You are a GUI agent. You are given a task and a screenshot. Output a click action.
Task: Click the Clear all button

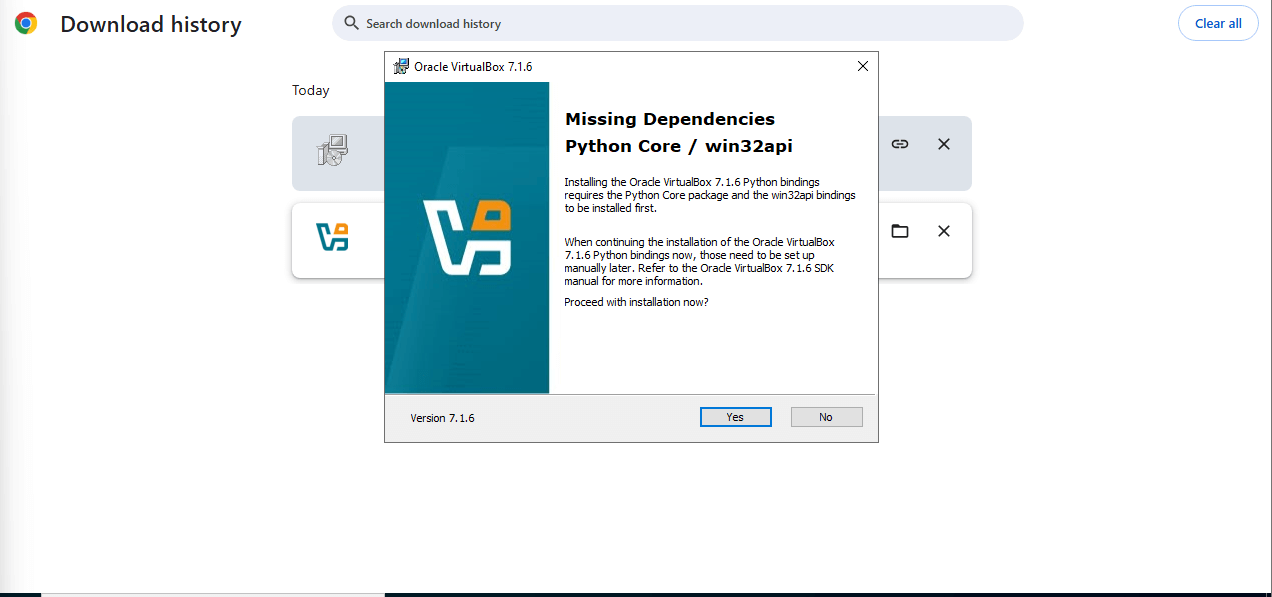pyautogui.click(x=1218, y=23)
